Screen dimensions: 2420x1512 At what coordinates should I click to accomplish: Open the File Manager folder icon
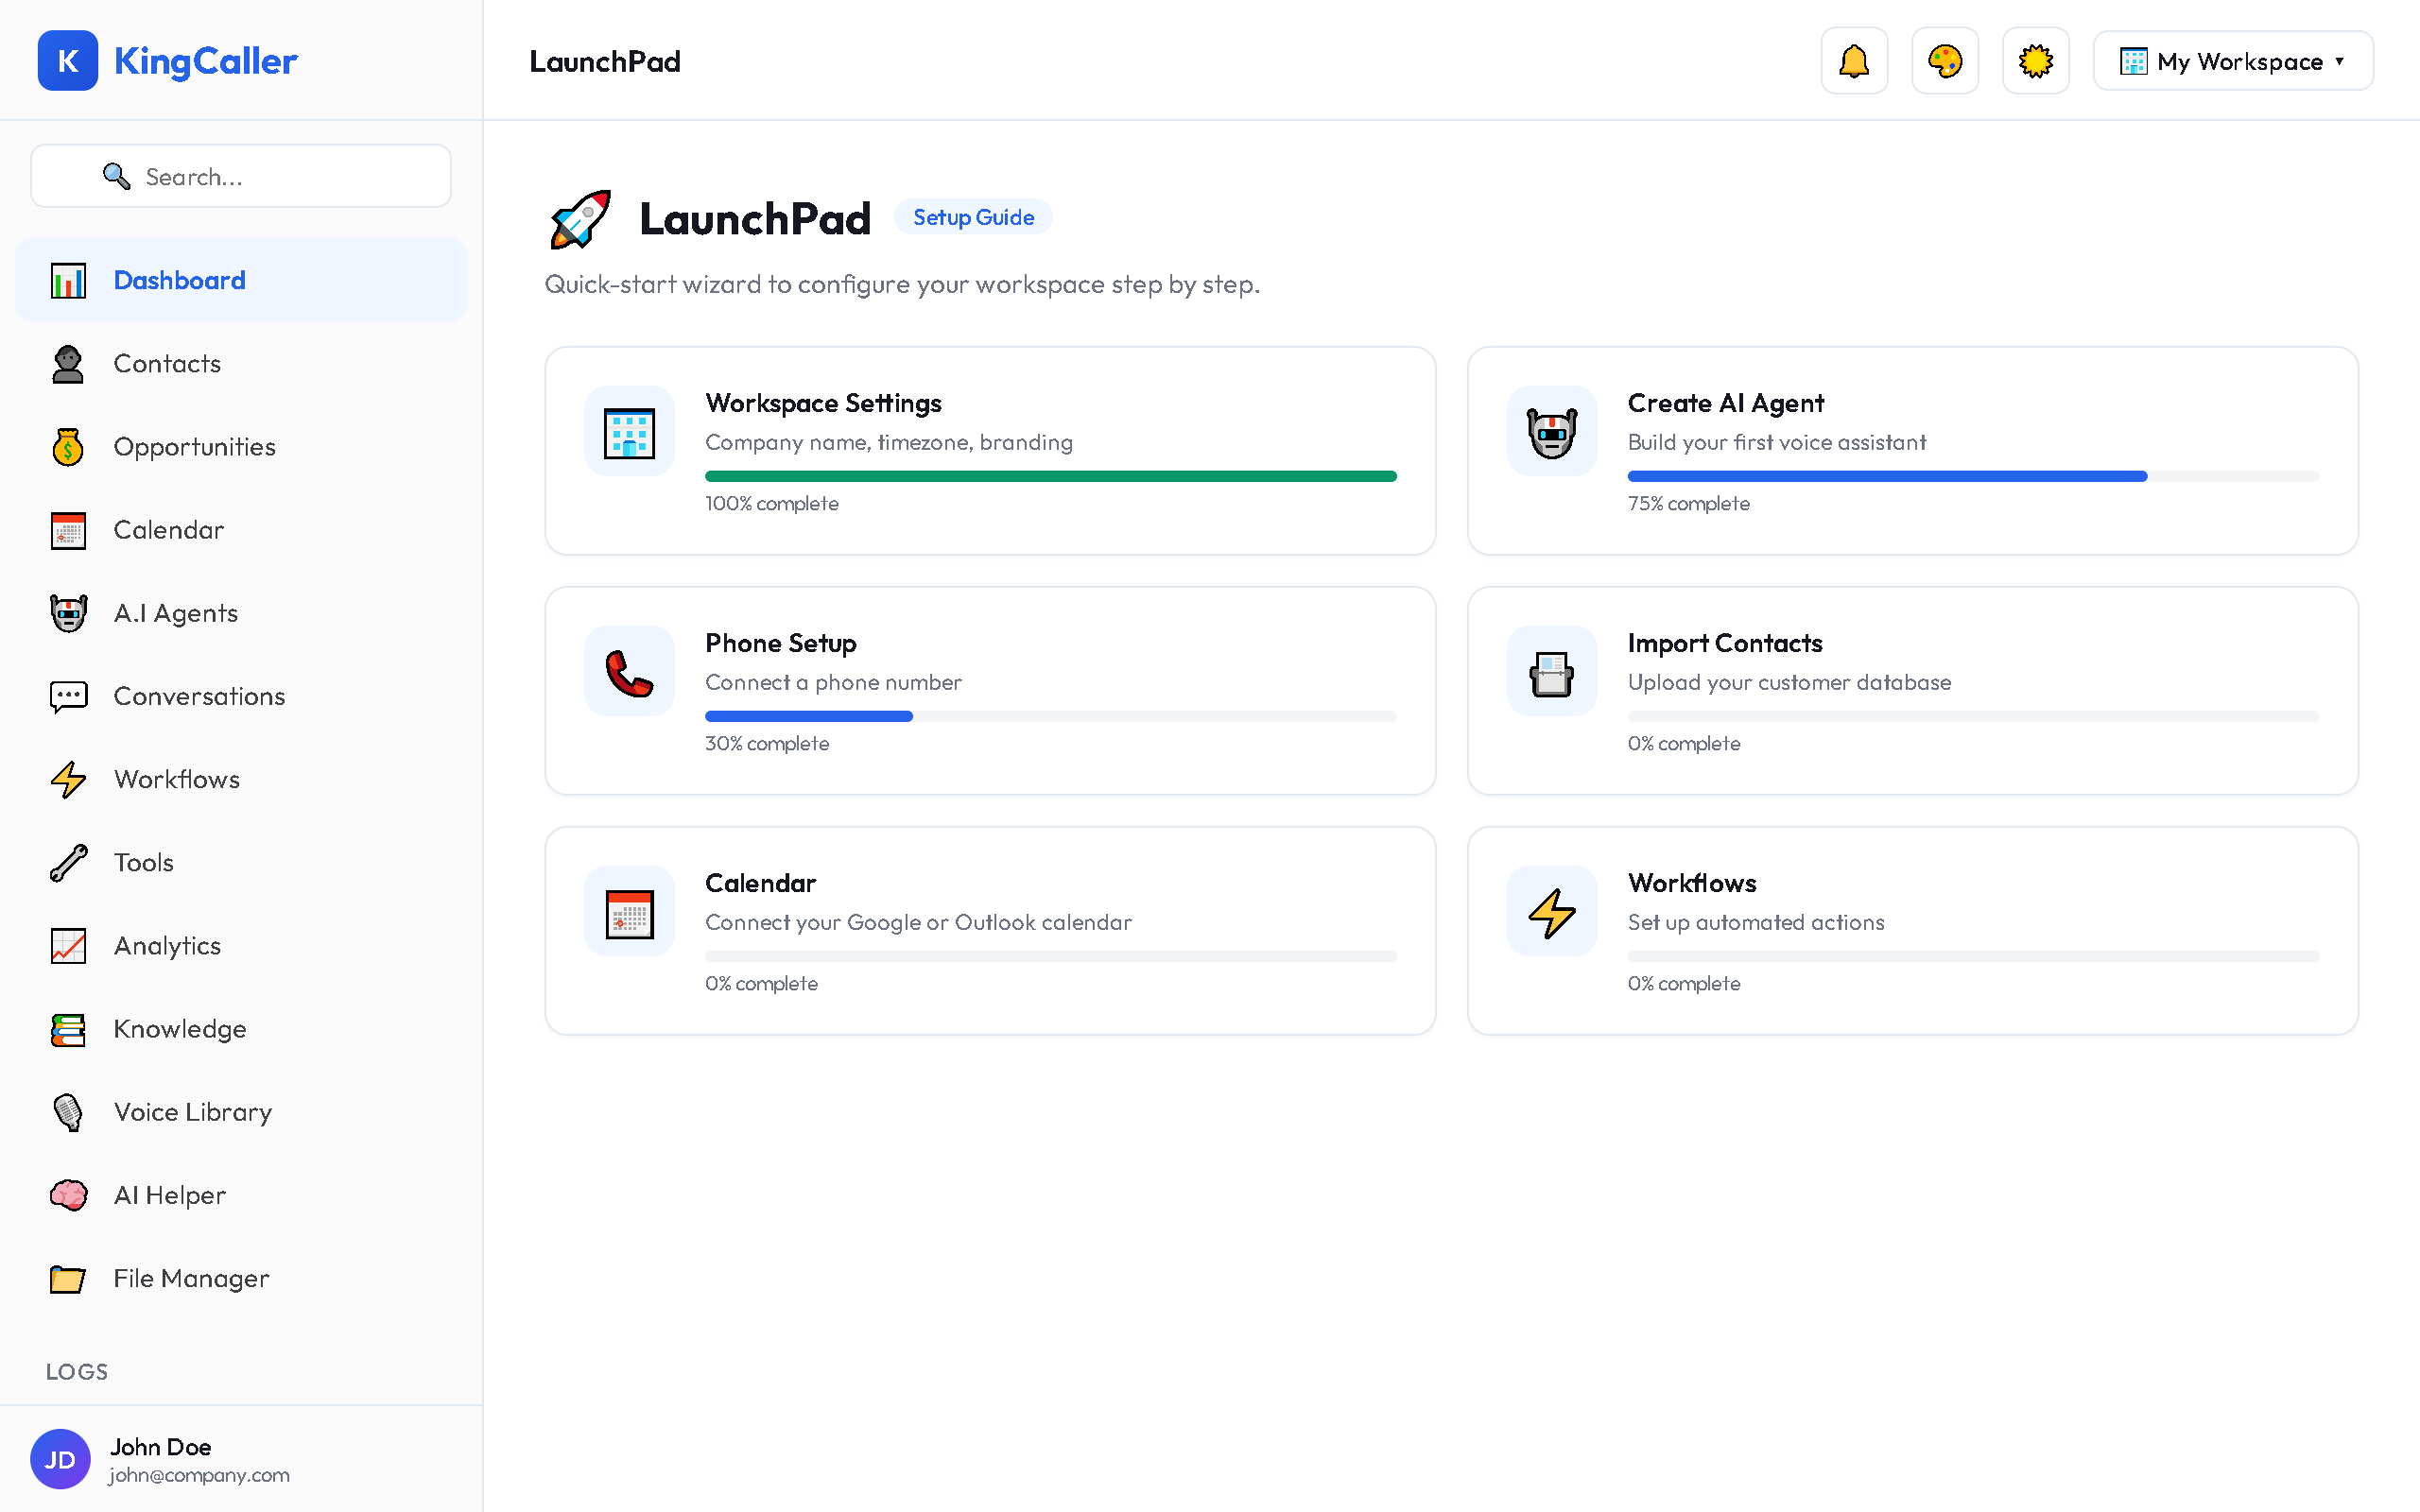67,1278
